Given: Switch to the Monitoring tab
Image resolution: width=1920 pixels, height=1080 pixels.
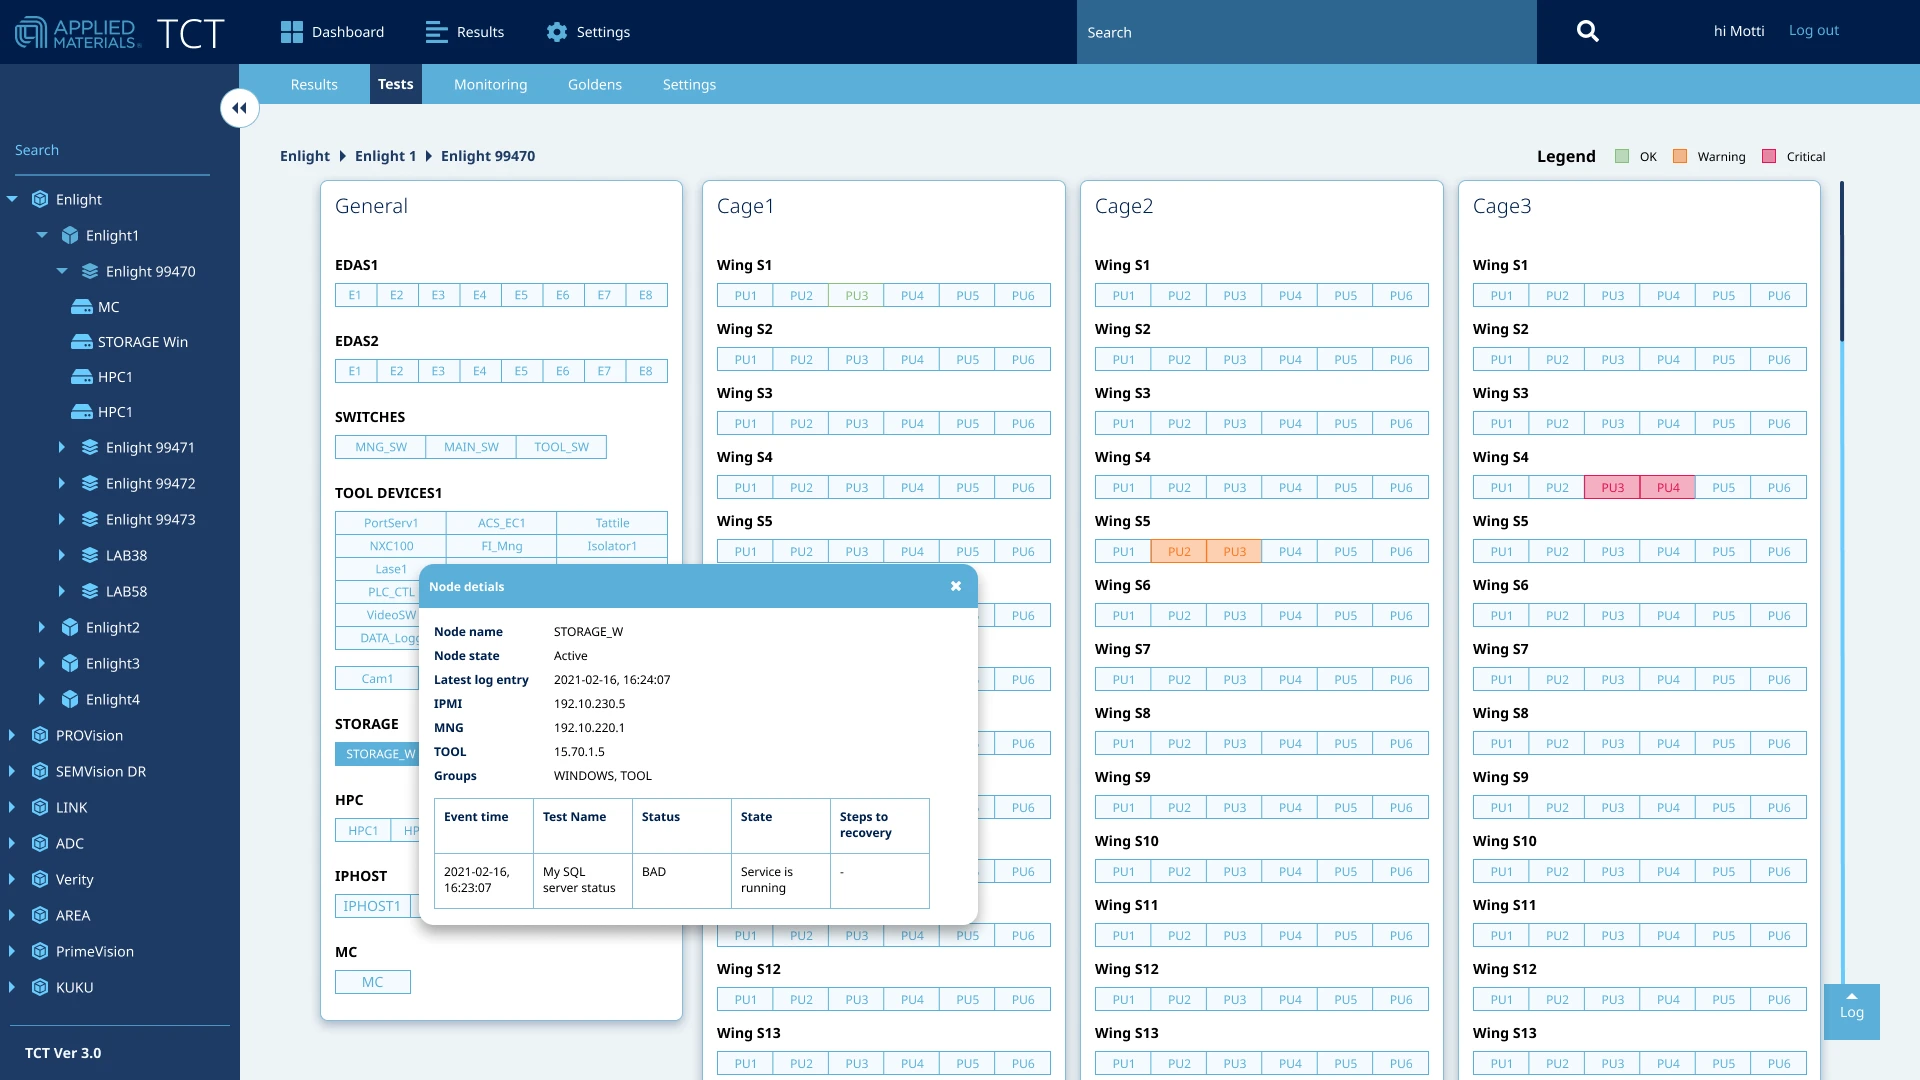Looking at the screenshot, I should [x=490, y=85].
